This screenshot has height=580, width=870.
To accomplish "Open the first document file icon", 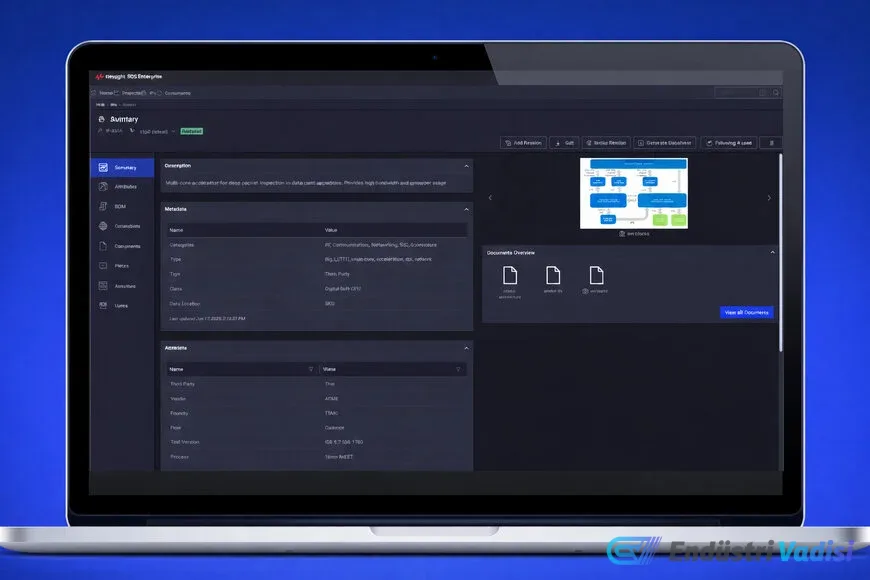I will (x=509, y=275).
